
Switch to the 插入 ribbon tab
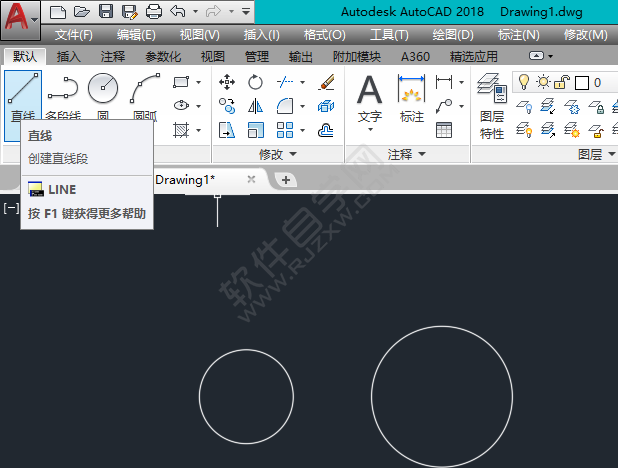69,57
